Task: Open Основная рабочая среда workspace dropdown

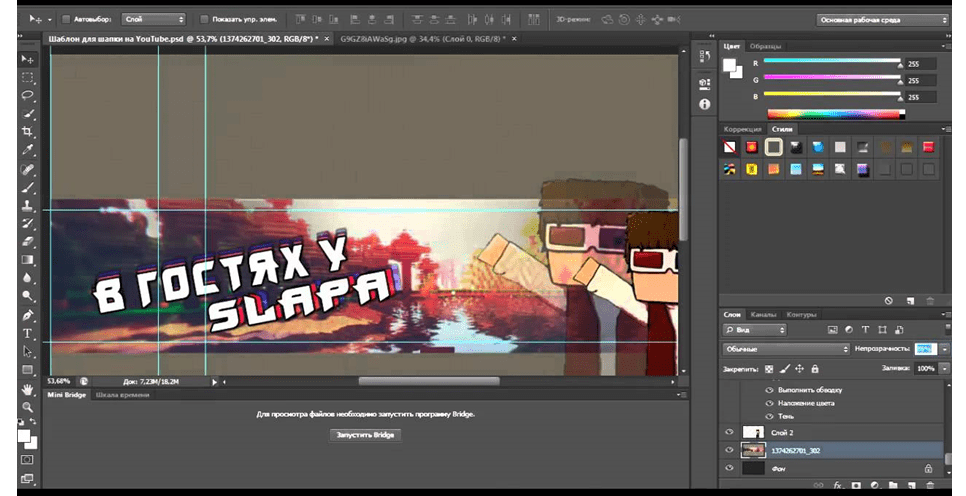Action: click(882, 20)
